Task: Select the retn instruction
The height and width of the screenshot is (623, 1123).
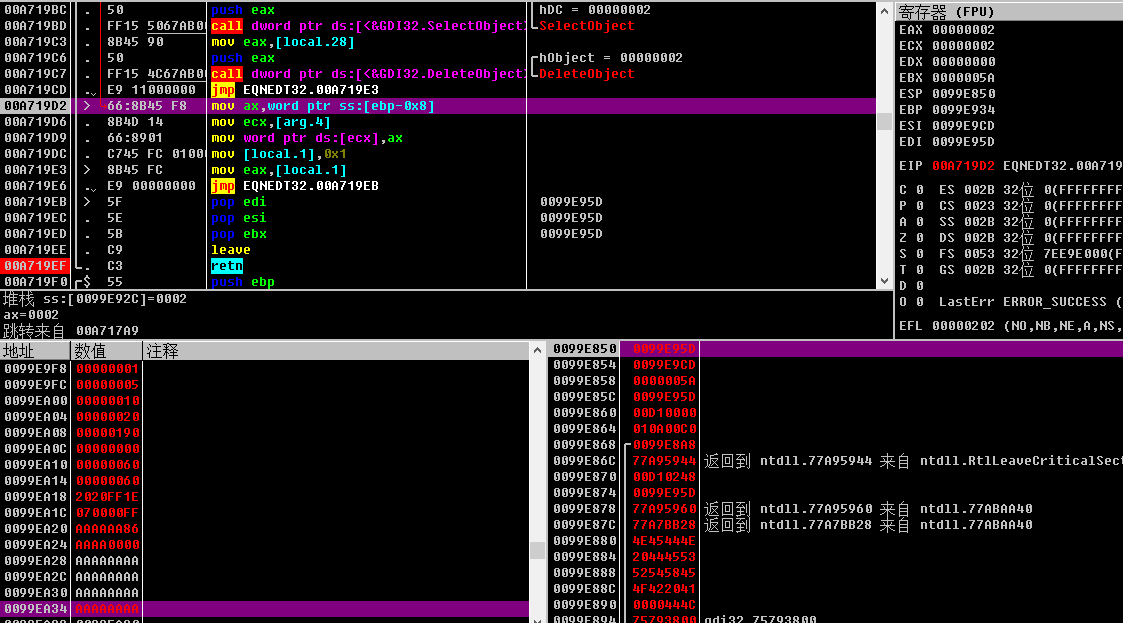Action: tap(227, 266)
